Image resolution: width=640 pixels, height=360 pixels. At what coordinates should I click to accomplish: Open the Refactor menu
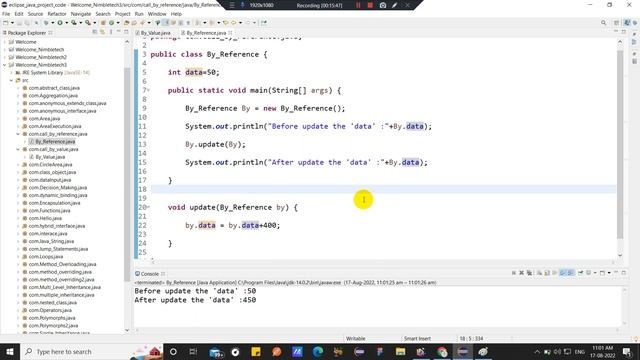pyautogui.click(x=57, y=14)
